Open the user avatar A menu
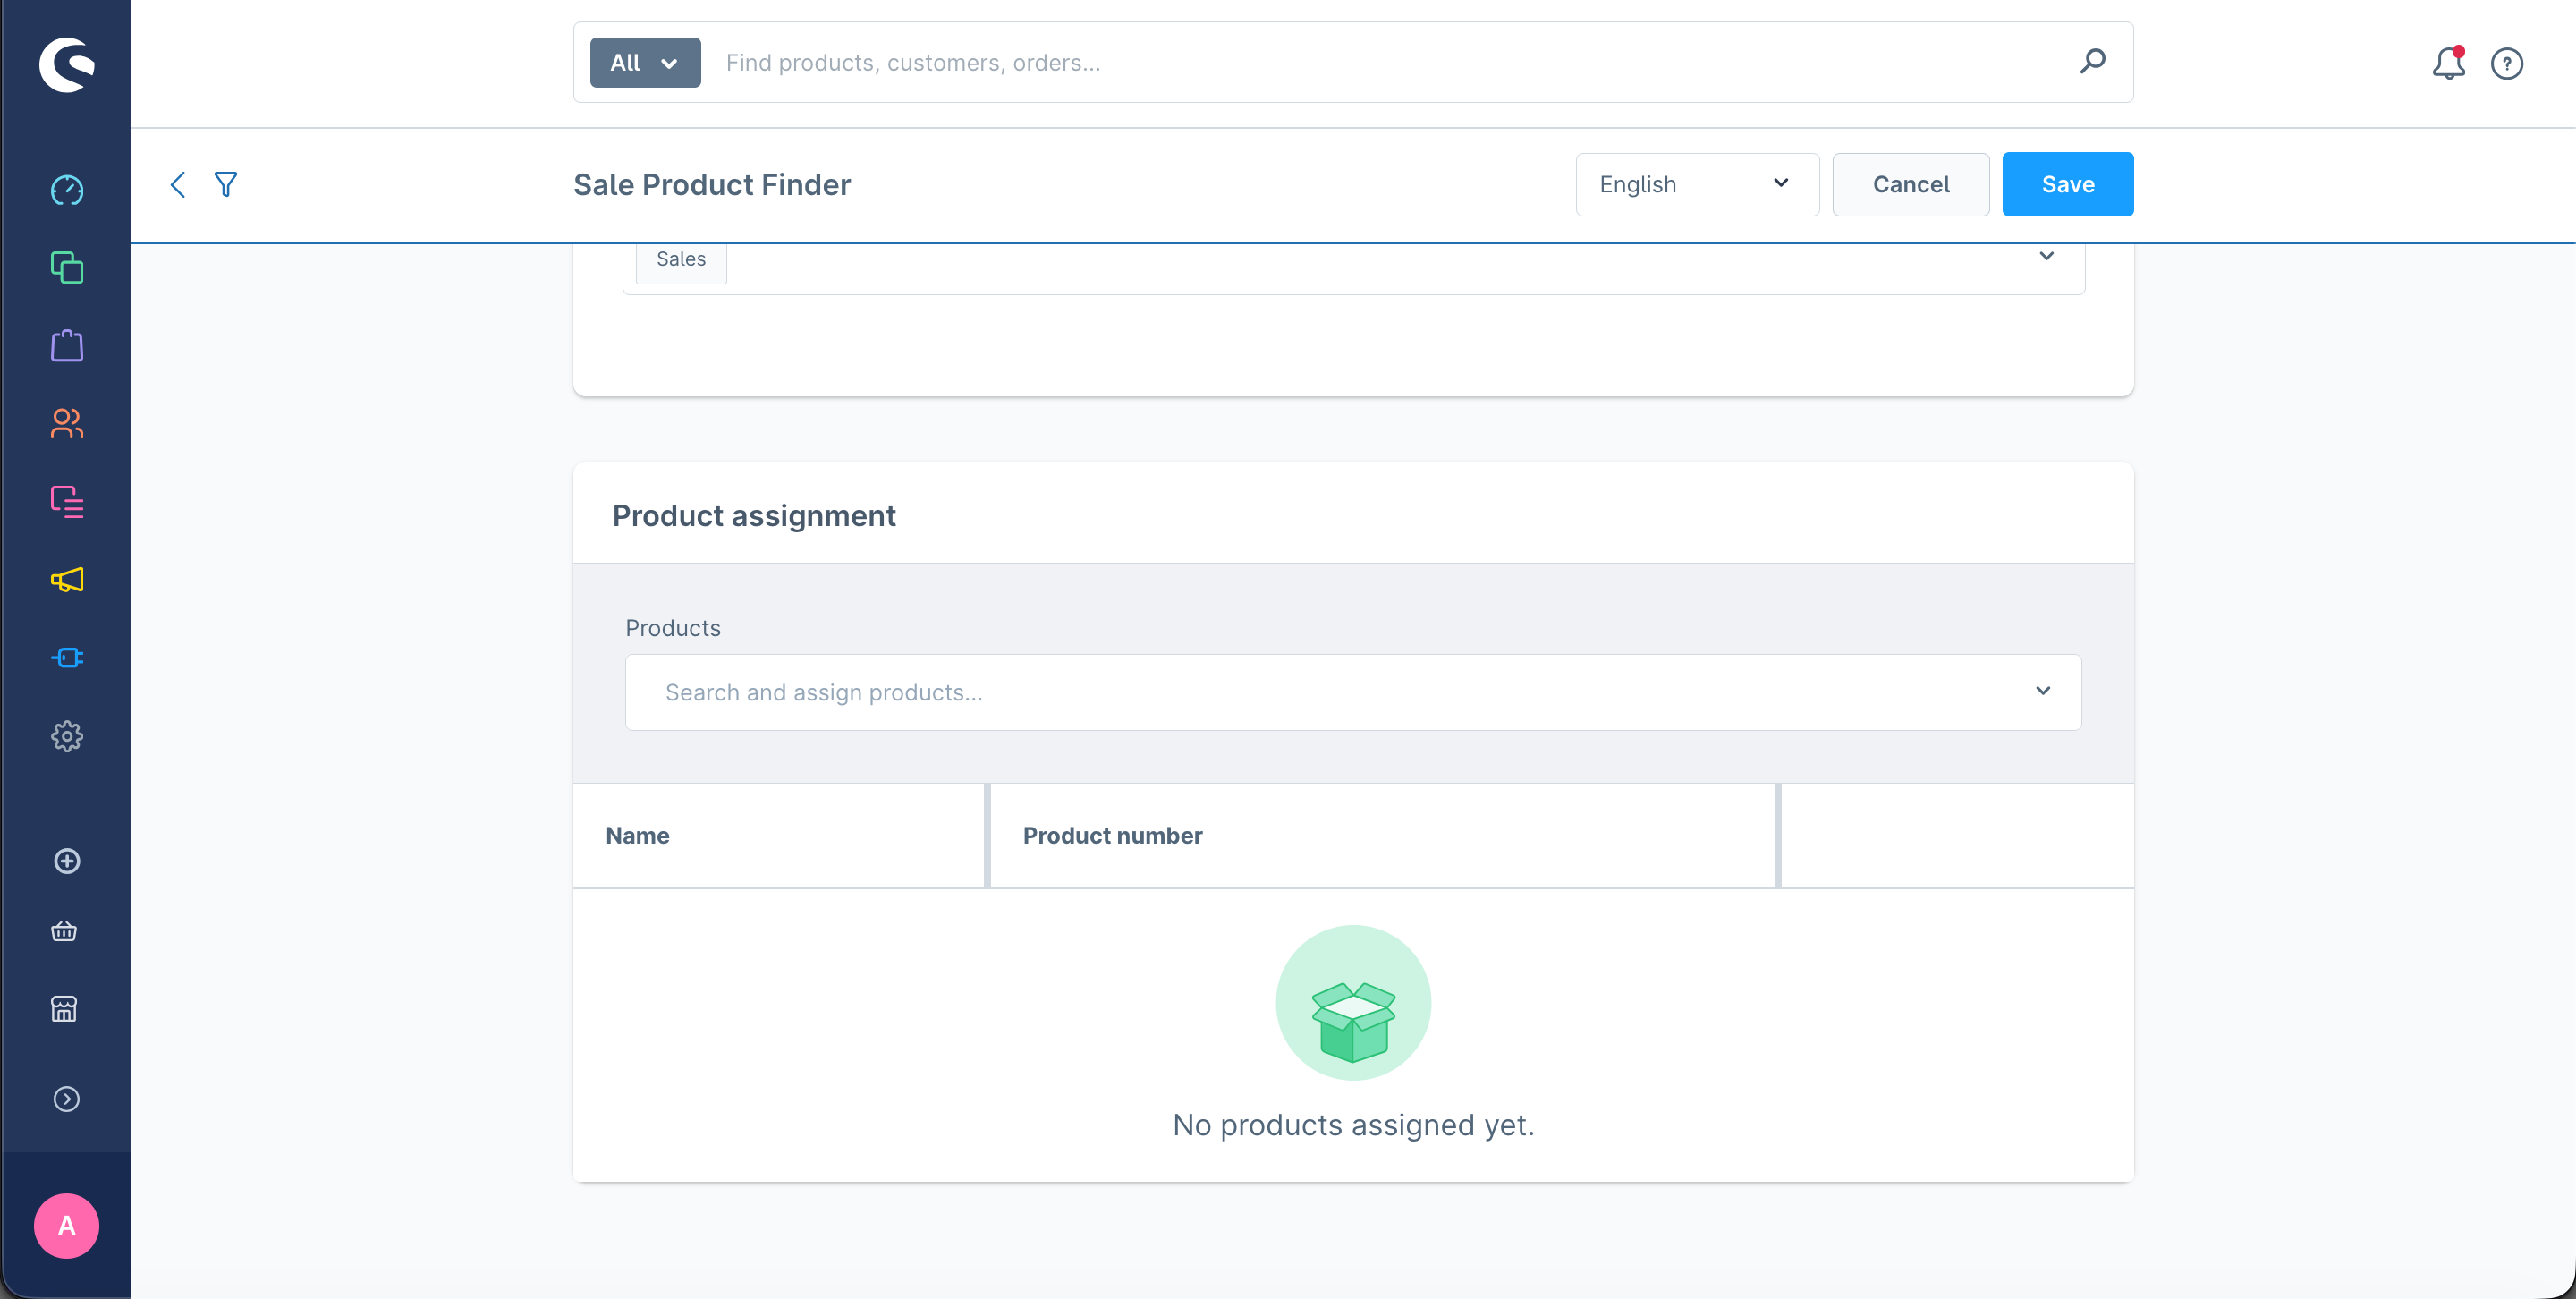The height and width of the screenshot is (1299, 2576). point(66,1225)
